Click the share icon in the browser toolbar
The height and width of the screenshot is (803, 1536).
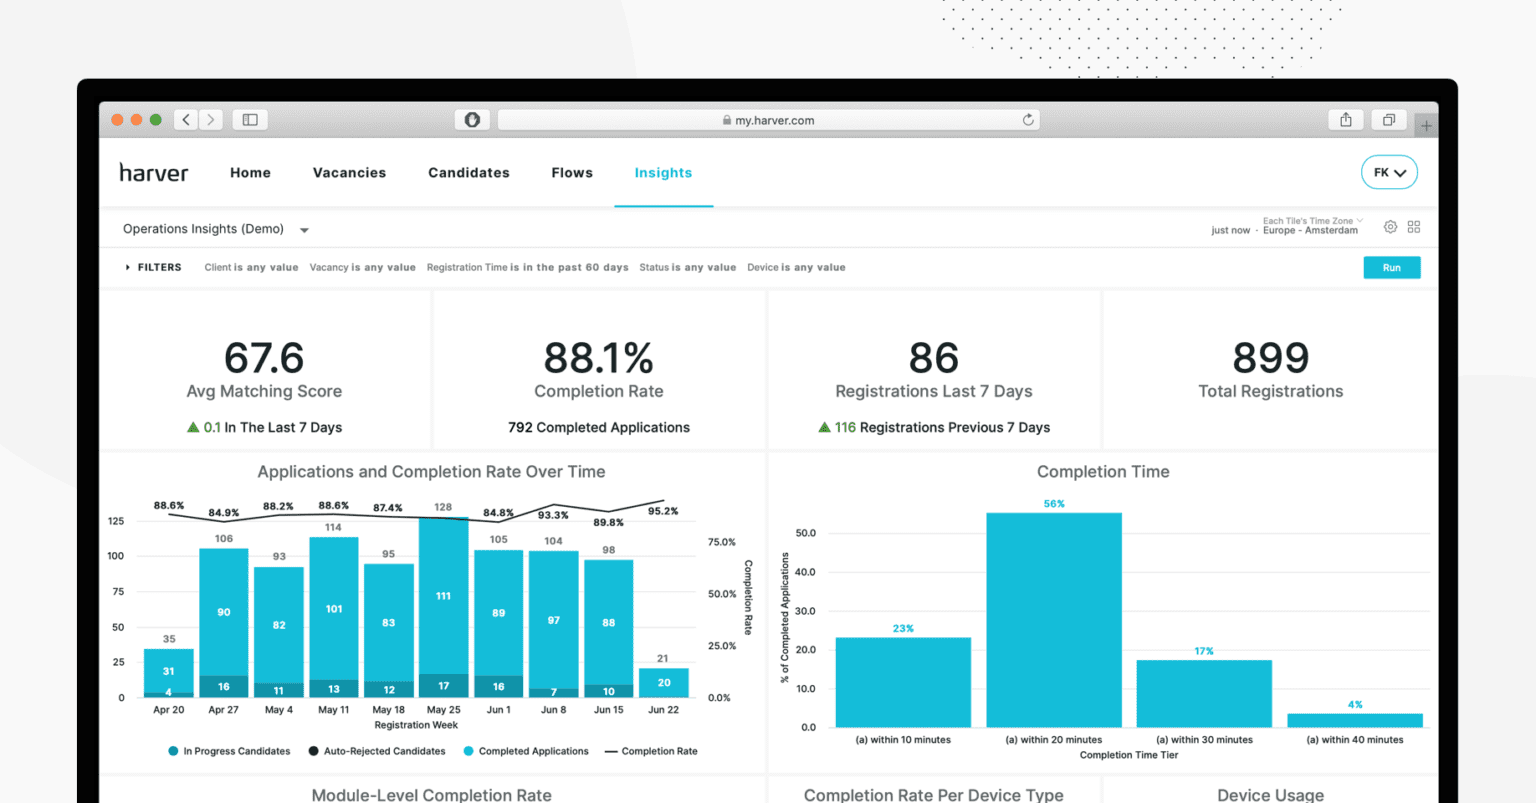(x=1345, y=119)
